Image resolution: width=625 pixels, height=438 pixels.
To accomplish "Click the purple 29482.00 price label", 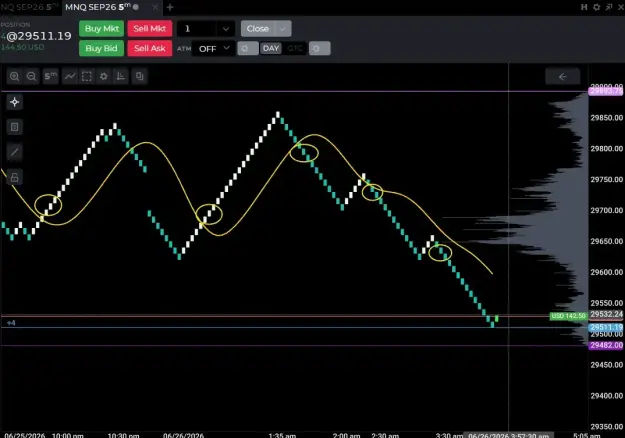I will 606,345.
